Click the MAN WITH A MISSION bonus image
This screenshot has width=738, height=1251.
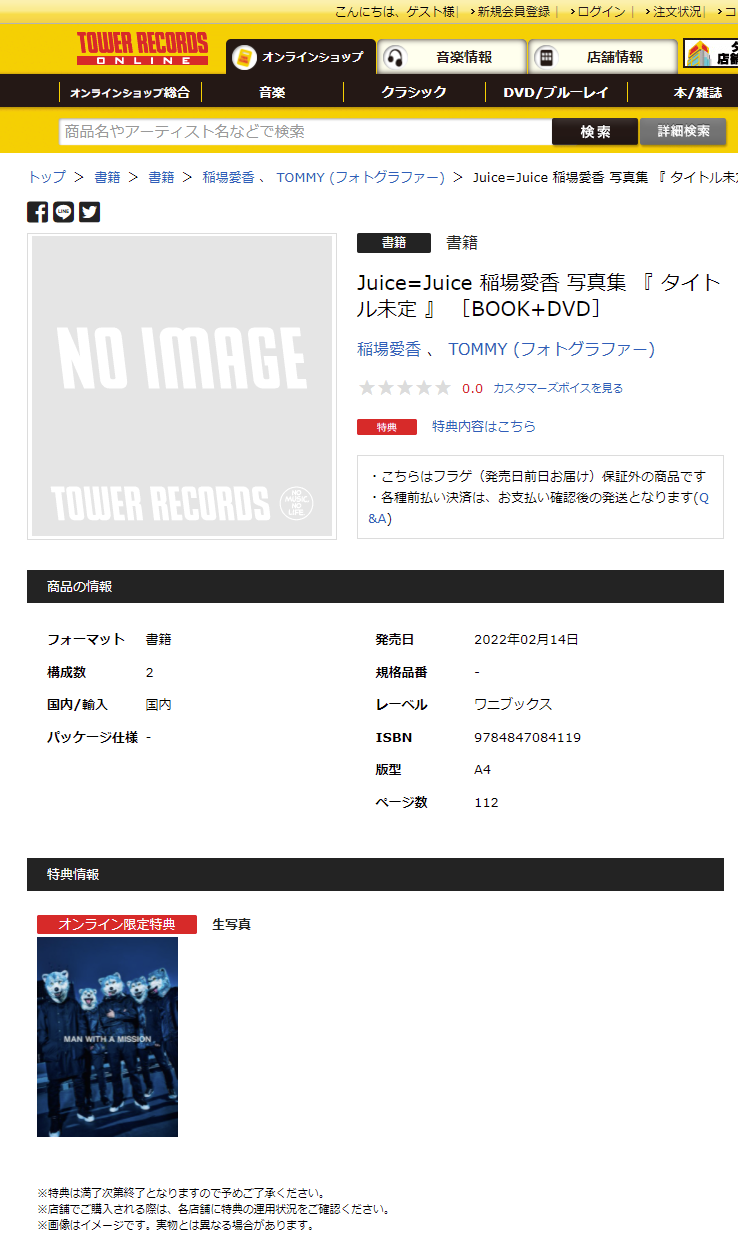point(107,1036)
